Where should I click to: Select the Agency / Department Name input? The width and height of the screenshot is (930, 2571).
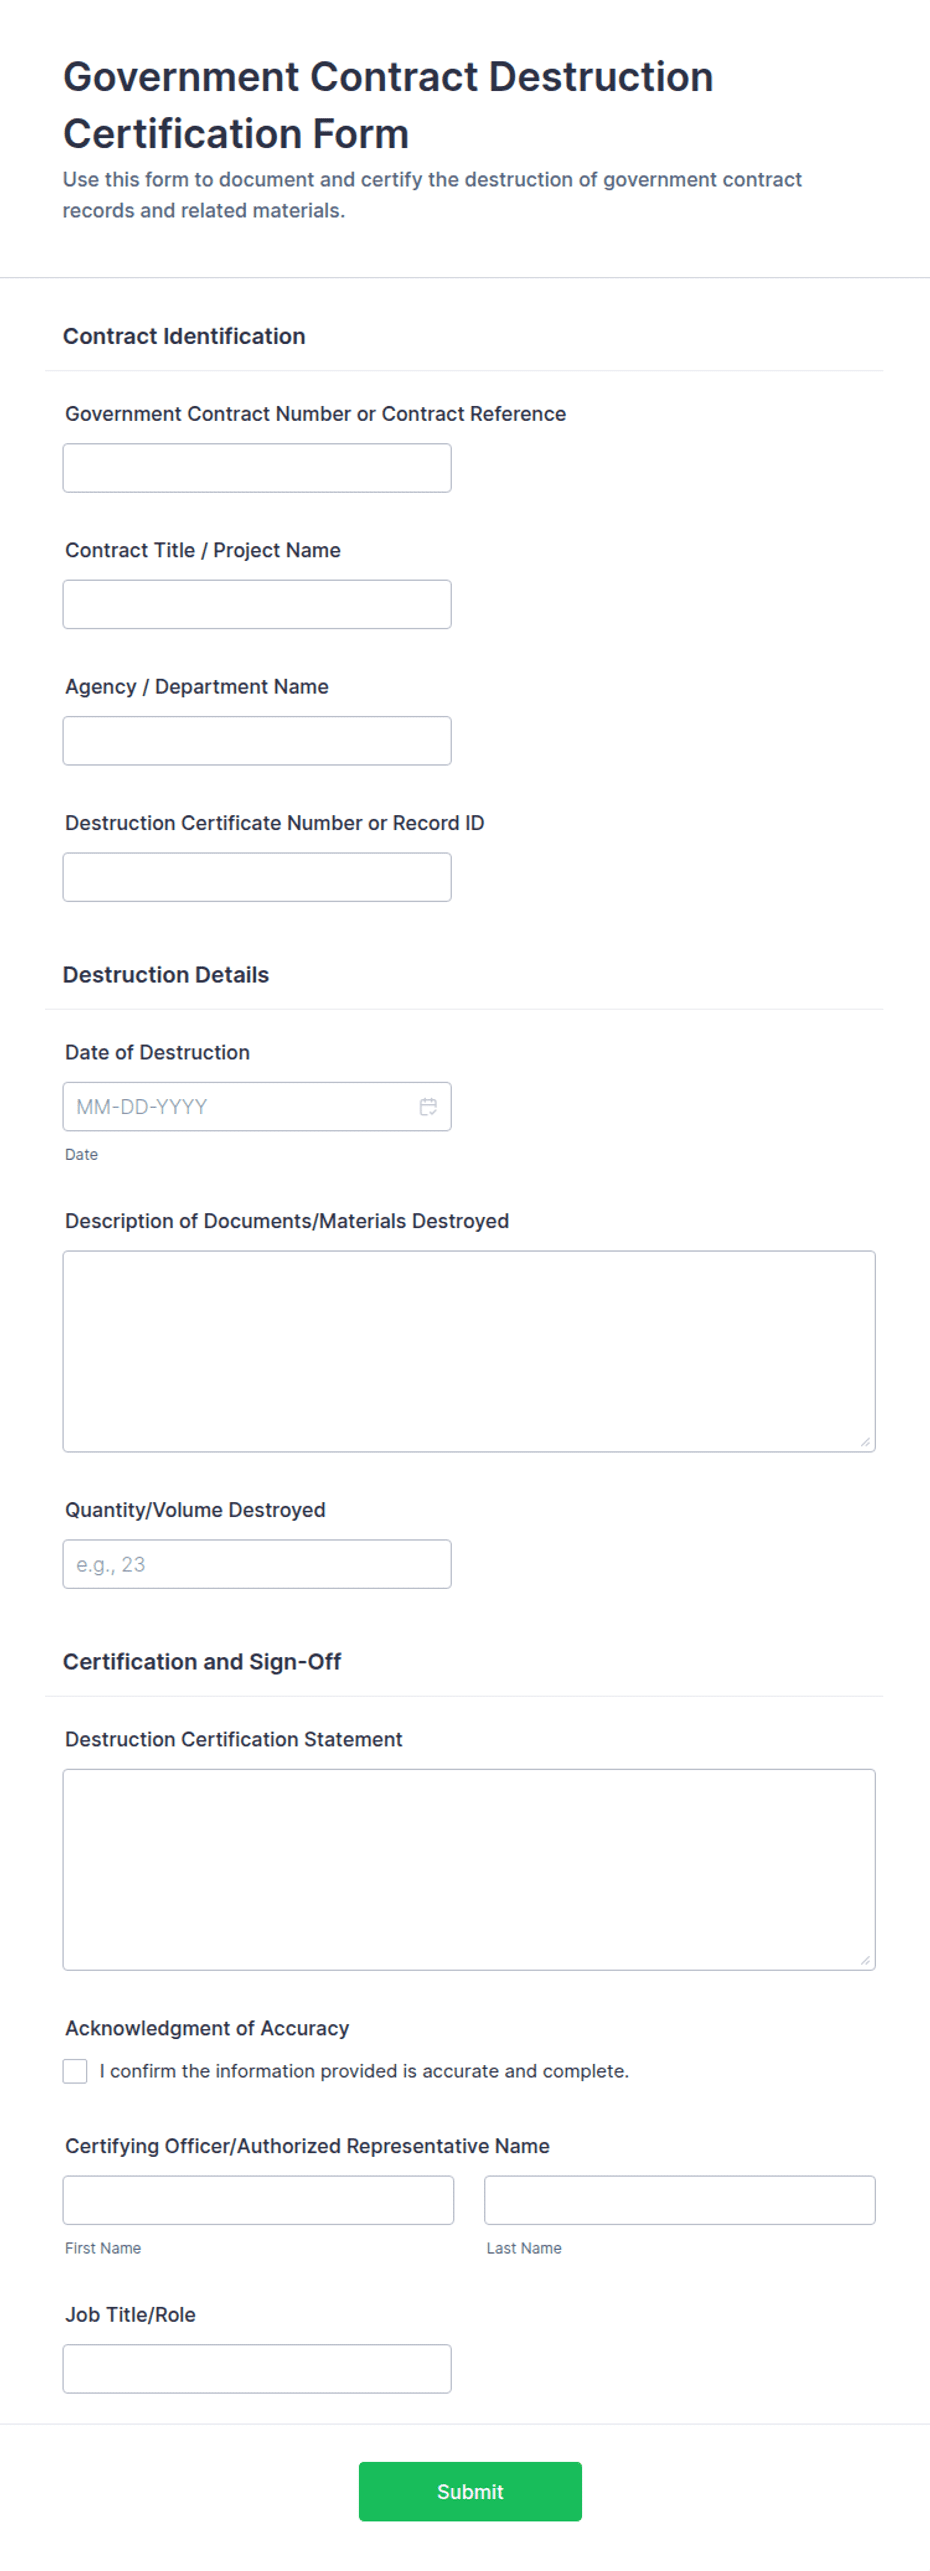point(257,741)
